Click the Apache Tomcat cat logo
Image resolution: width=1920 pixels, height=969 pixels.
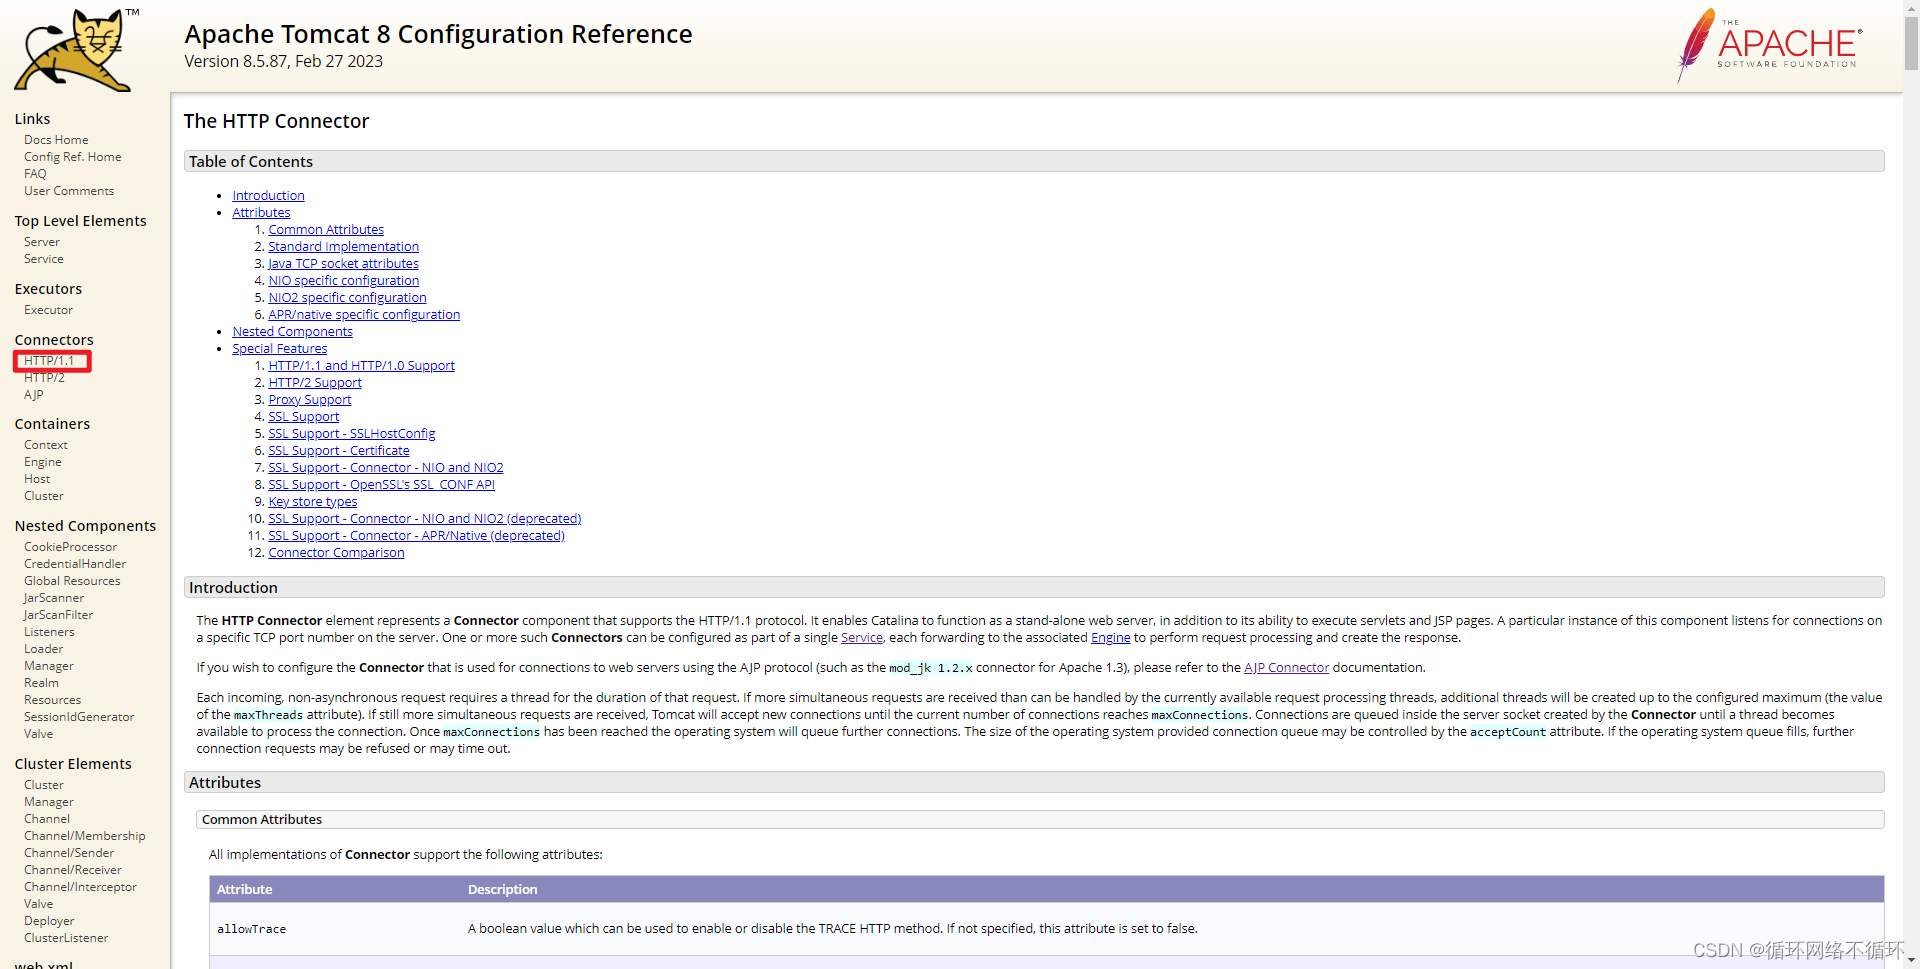pos(76,50)
